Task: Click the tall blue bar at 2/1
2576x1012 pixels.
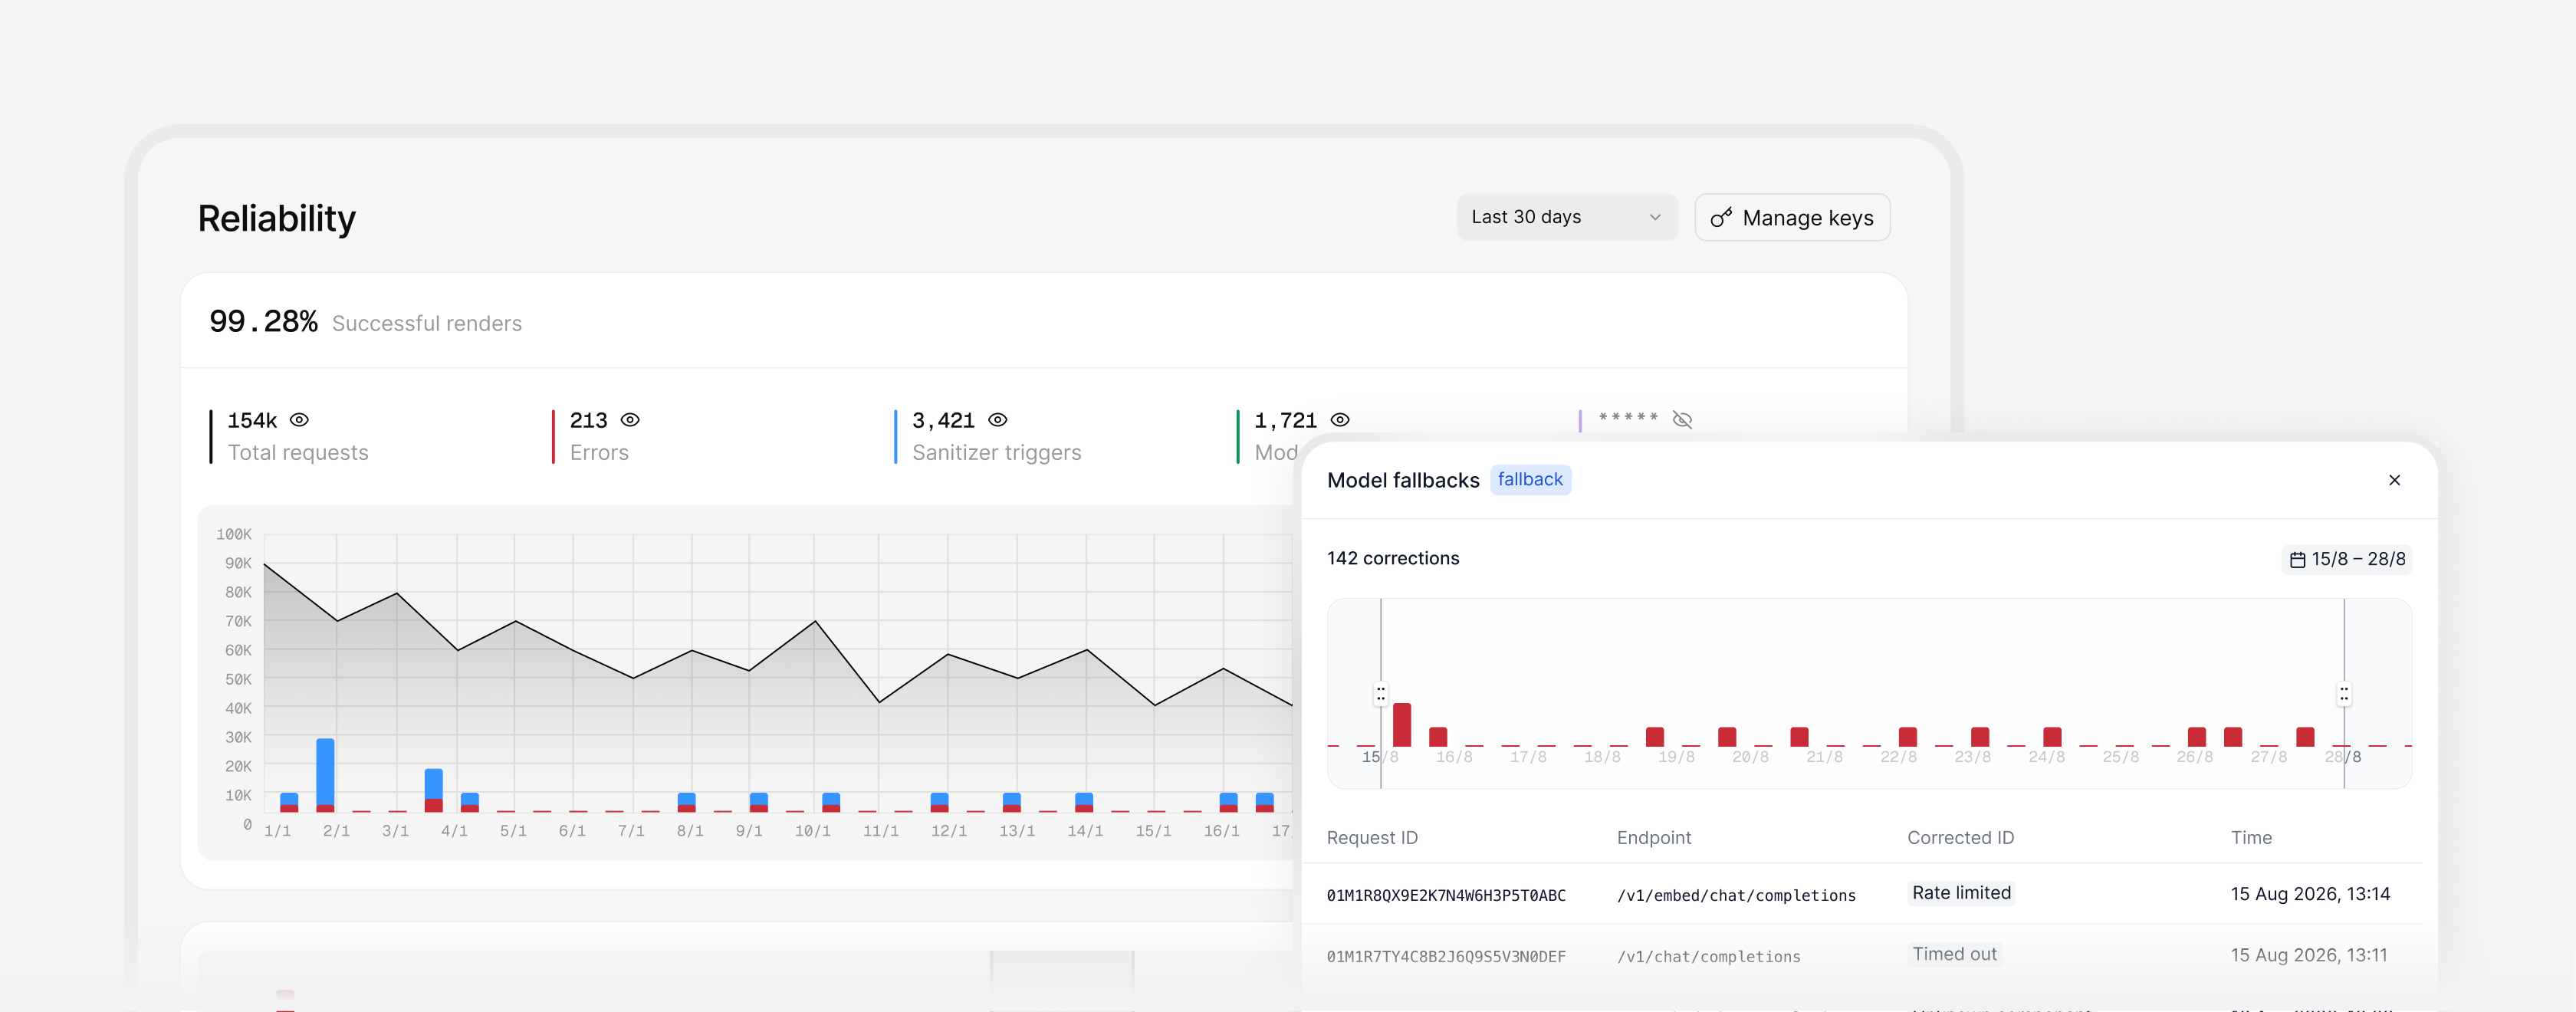Action: click(x=325, y=772)
